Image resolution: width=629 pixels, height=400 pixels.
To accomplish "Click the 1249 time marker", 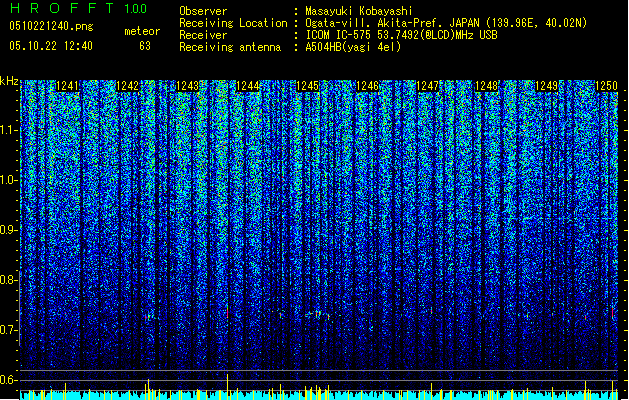I will click(546, 86).
